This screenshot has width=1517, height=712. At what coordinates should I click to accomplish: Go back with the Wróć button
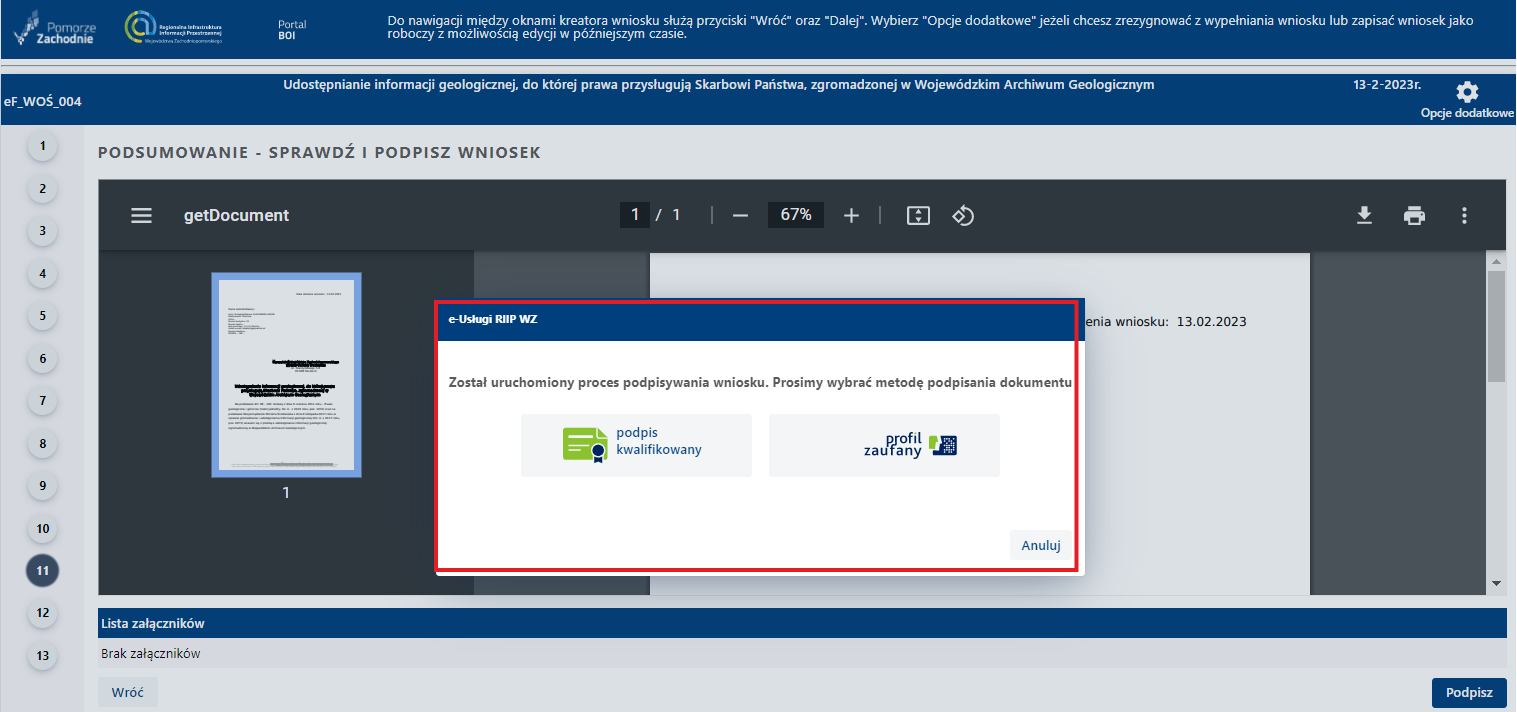(x=127, y=692)
